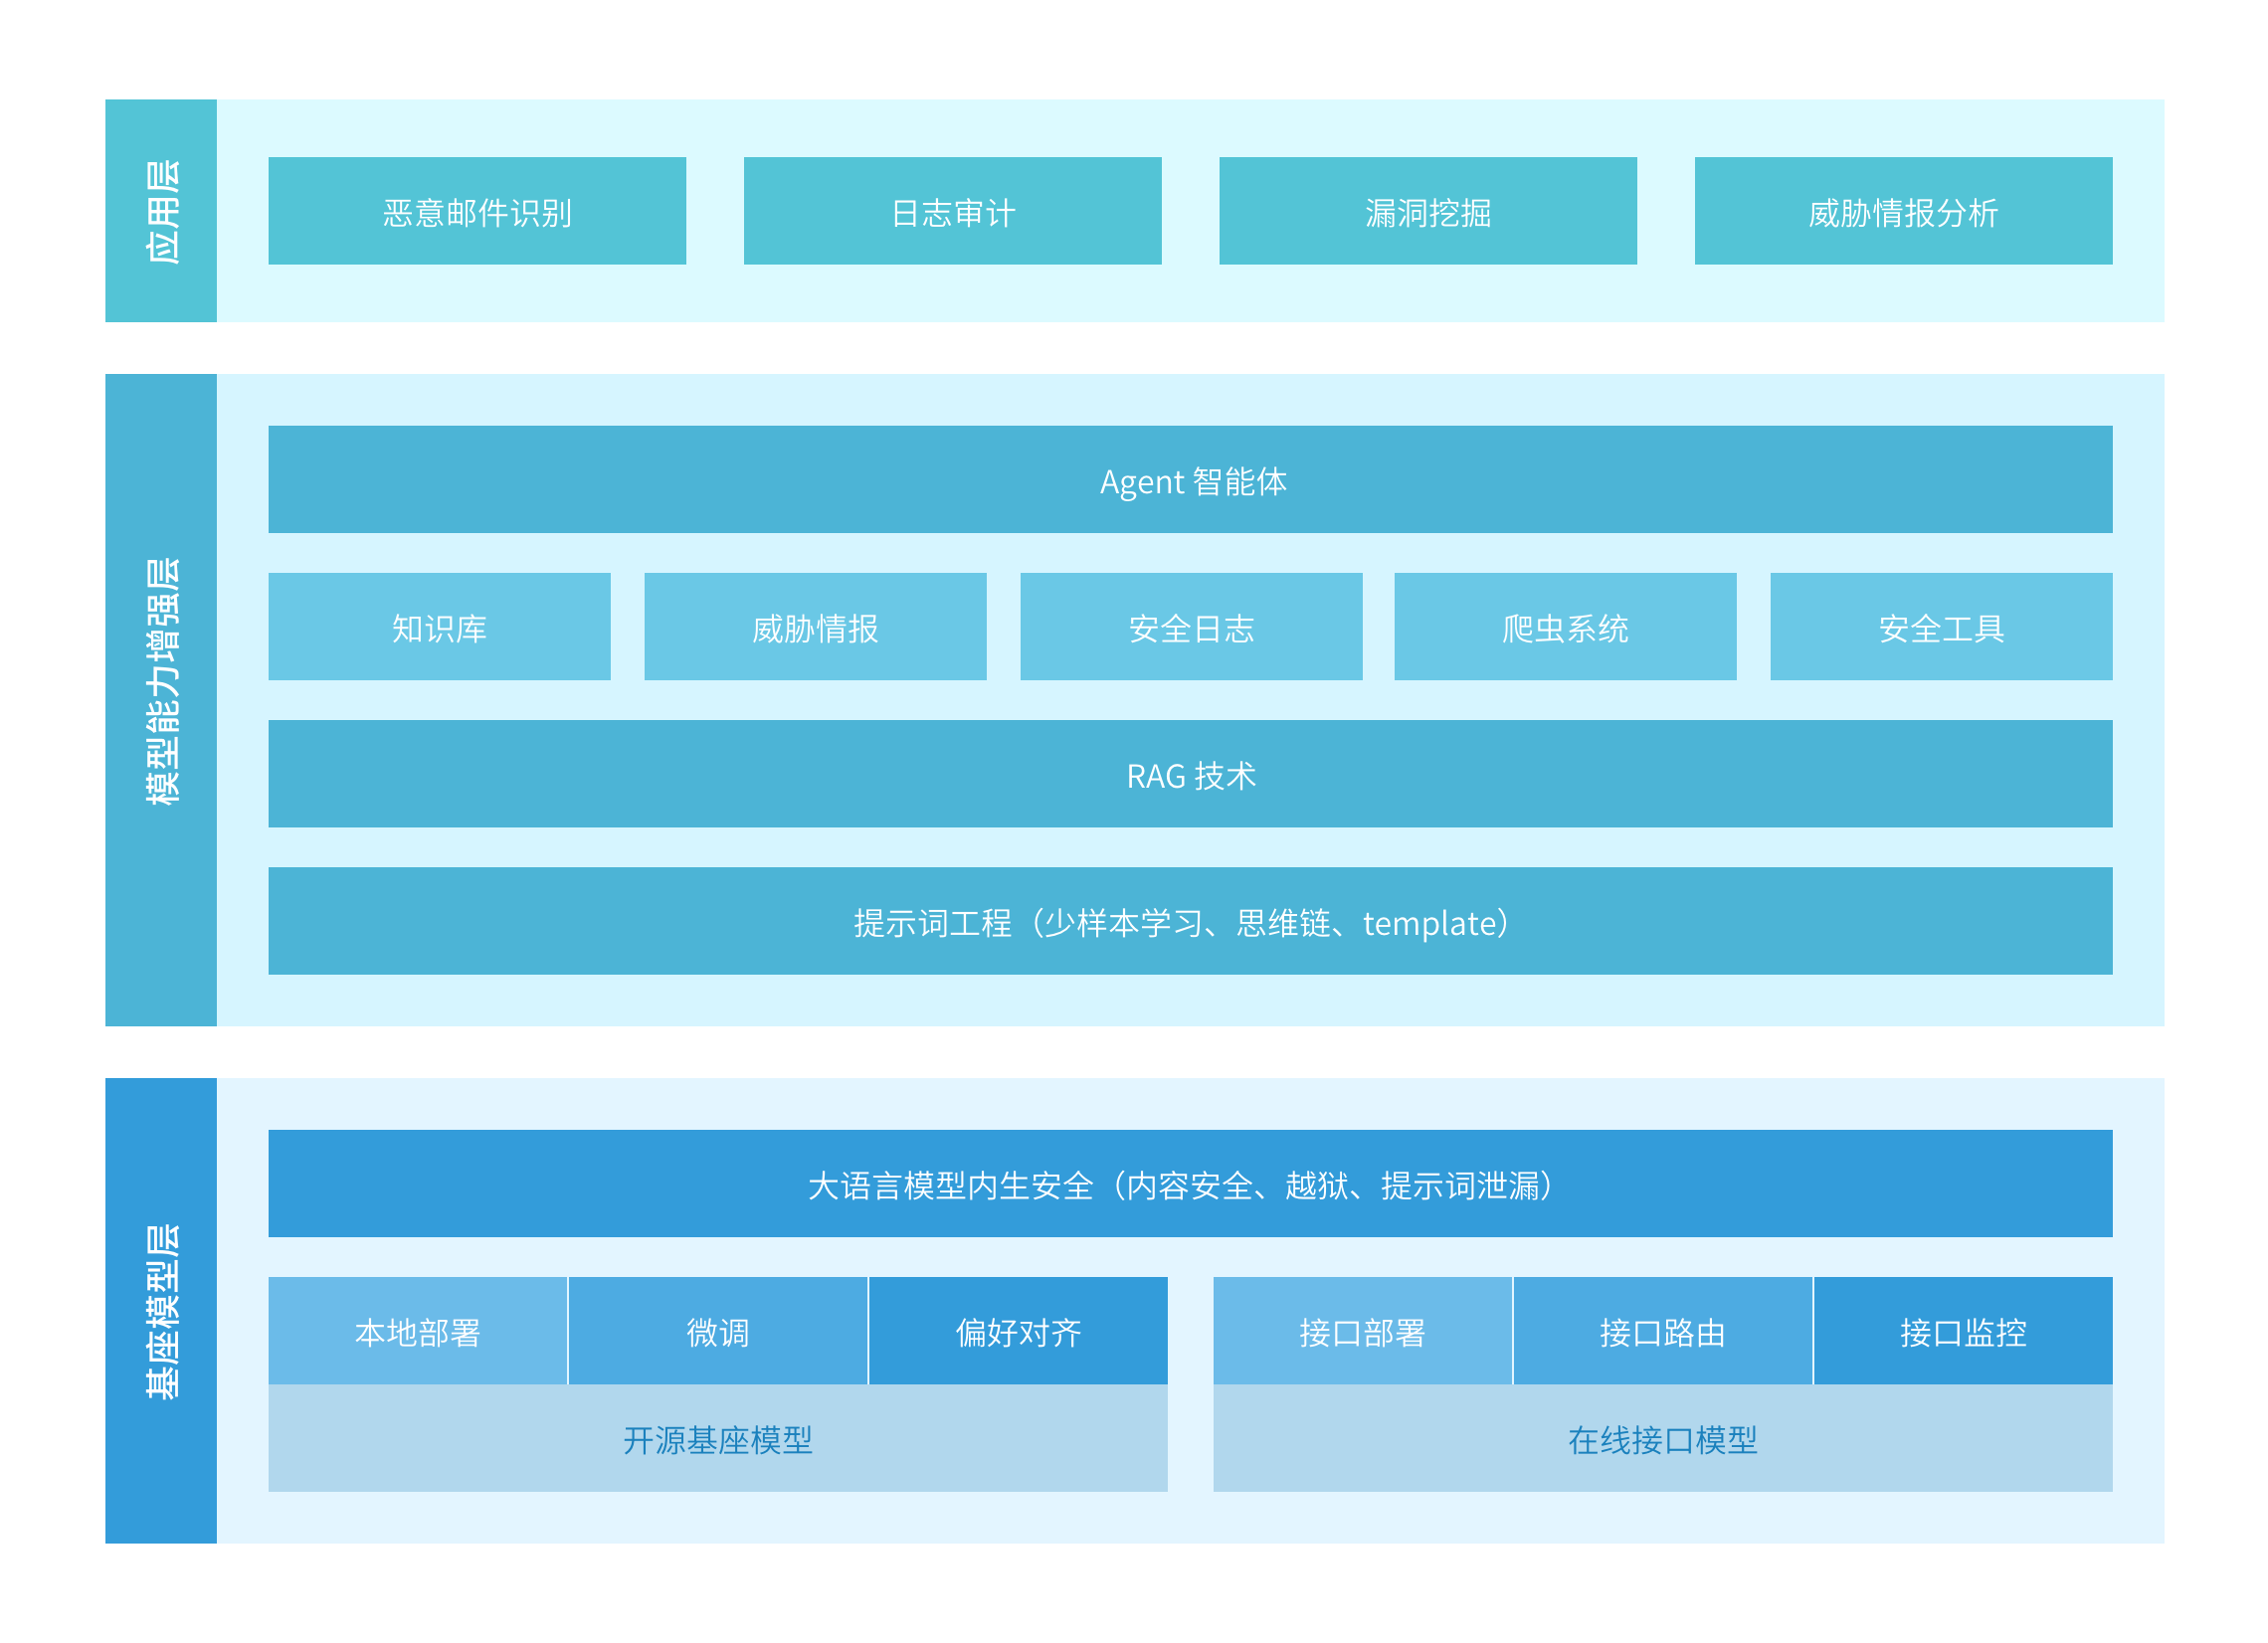Click the RAG 技术 bar

point(1190,774)
